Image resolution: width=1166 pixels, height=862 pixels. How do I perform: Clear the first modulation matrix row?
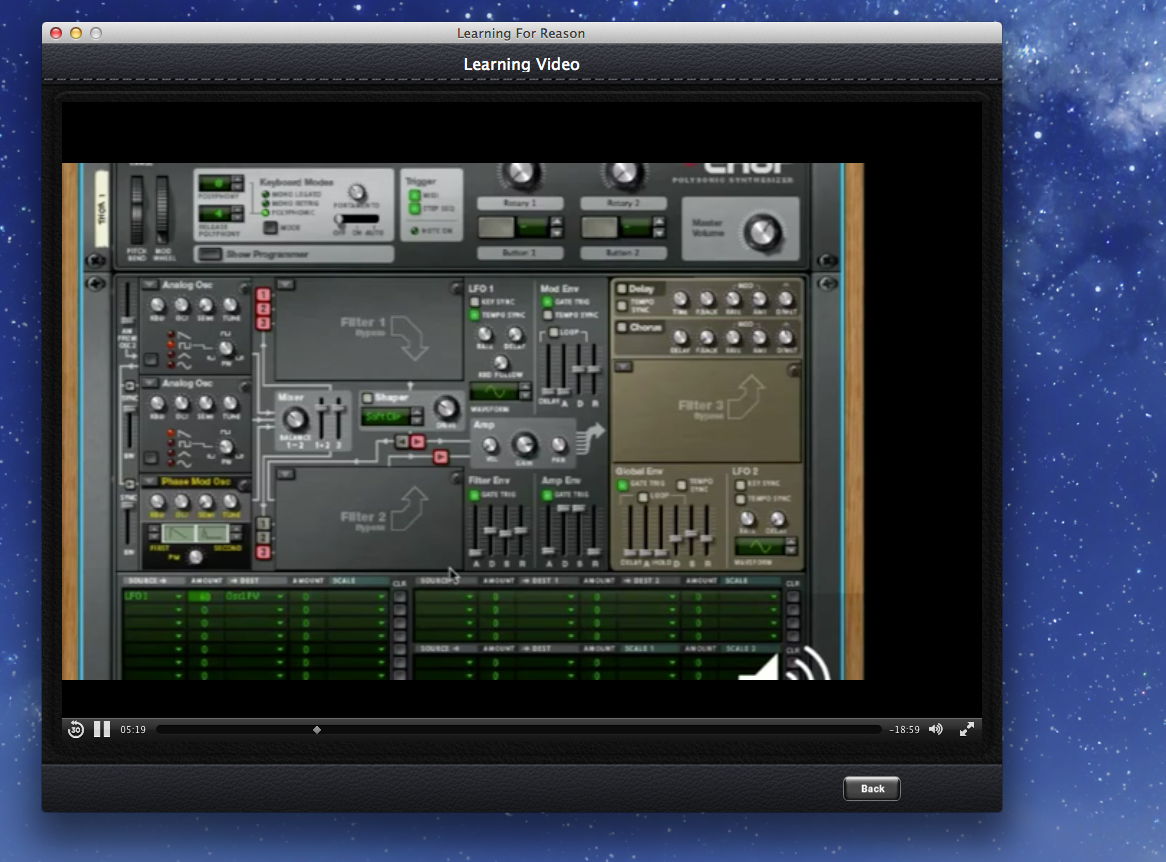(400, 596)
